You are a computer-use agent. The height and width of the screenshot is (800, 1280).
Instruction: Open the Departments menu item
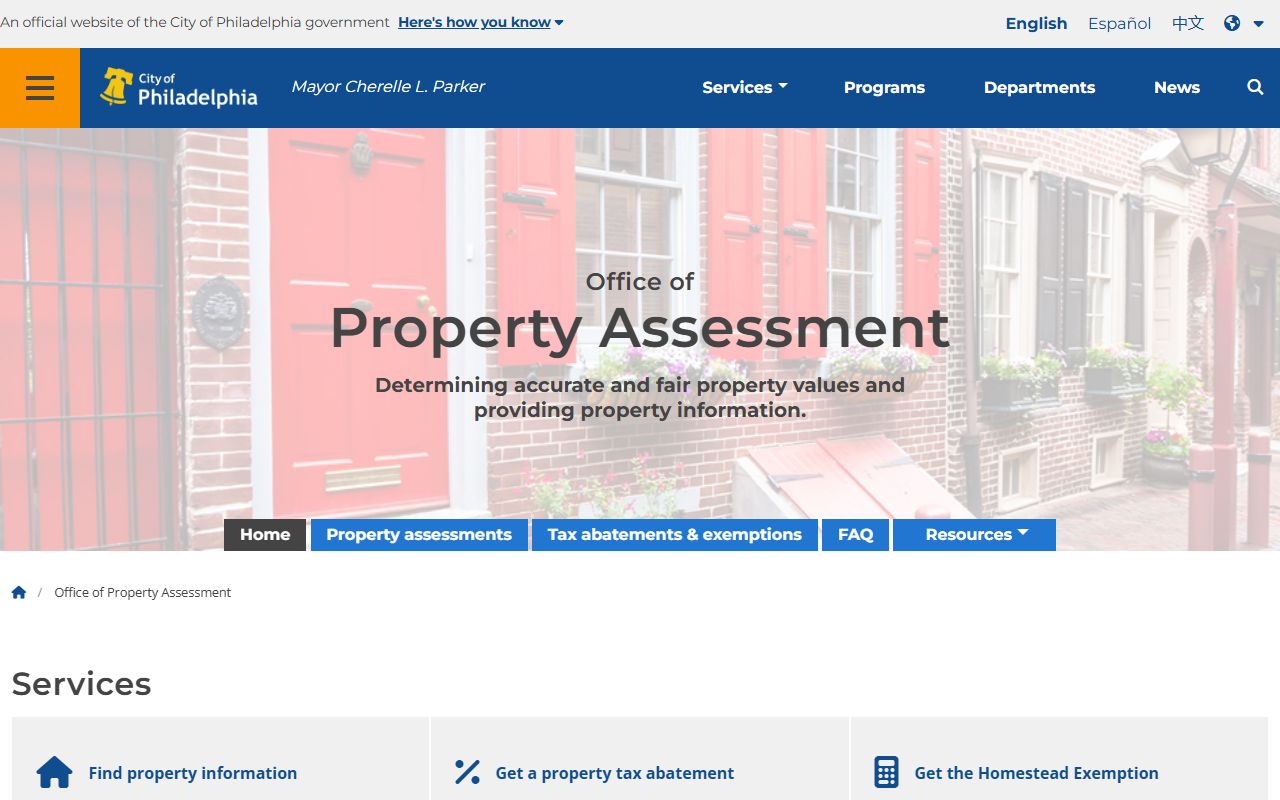click(1039, 88)
